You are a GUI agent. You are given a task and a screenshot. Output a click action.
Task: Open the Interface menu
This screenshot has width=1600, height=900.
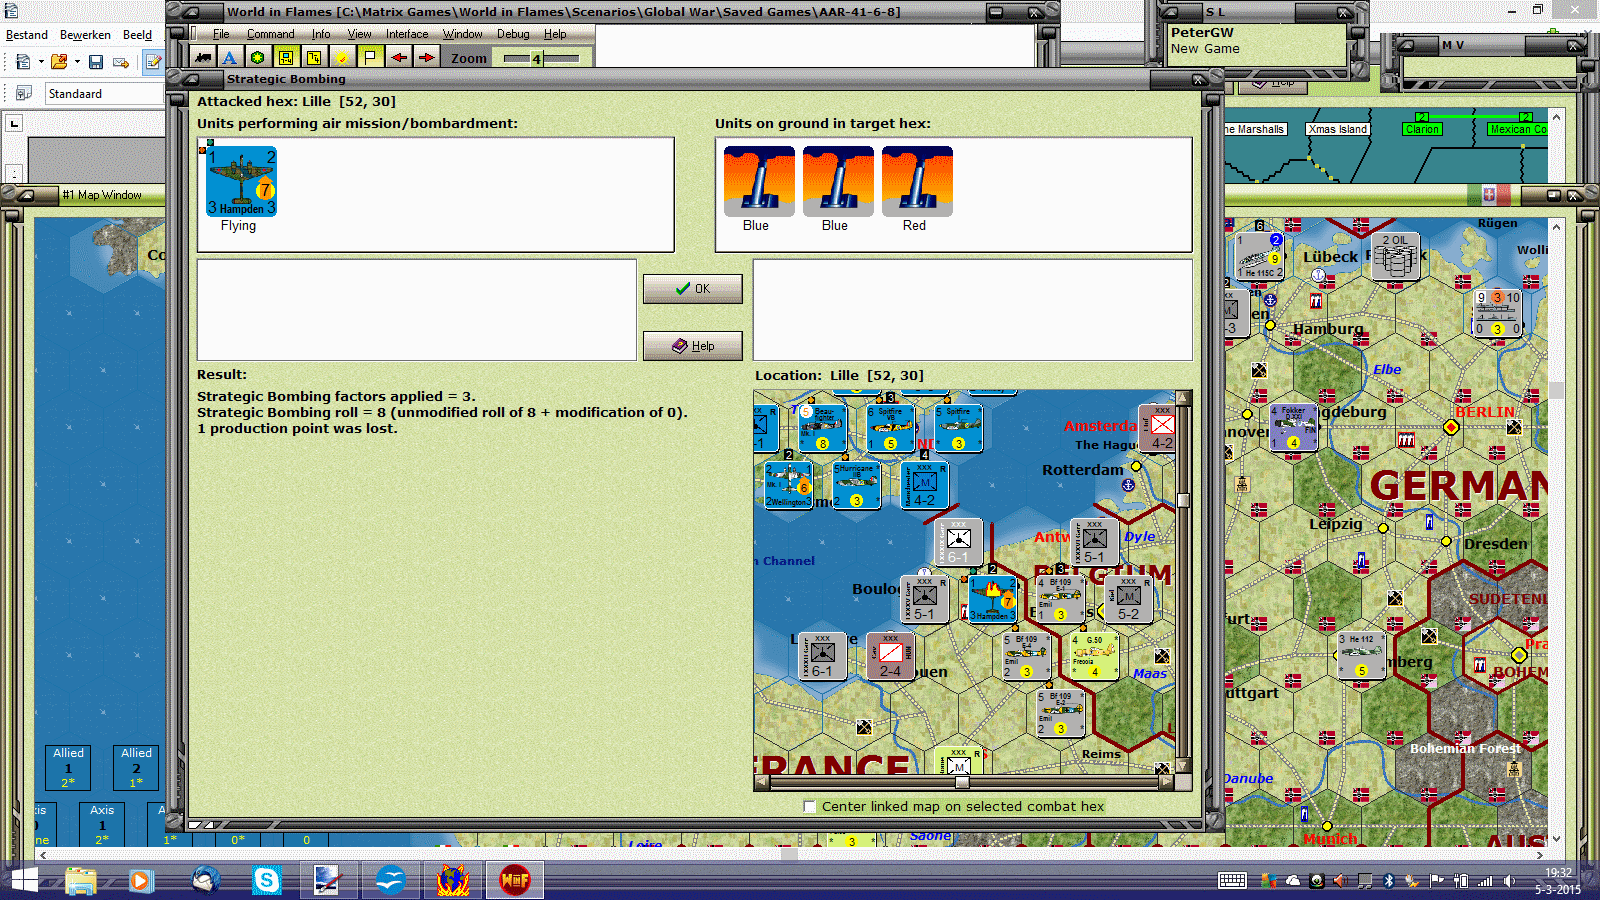407,34
